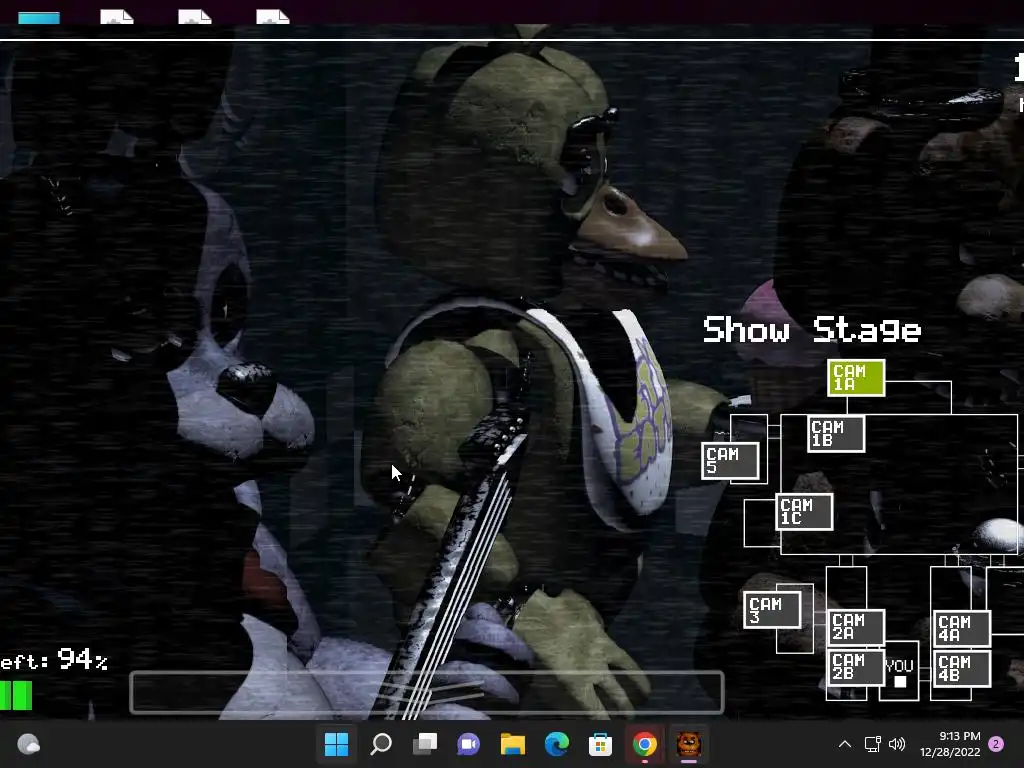Select CAM 2A west hall camera
Viewport: 1024px width, 768px height.
tap(856, 627)
